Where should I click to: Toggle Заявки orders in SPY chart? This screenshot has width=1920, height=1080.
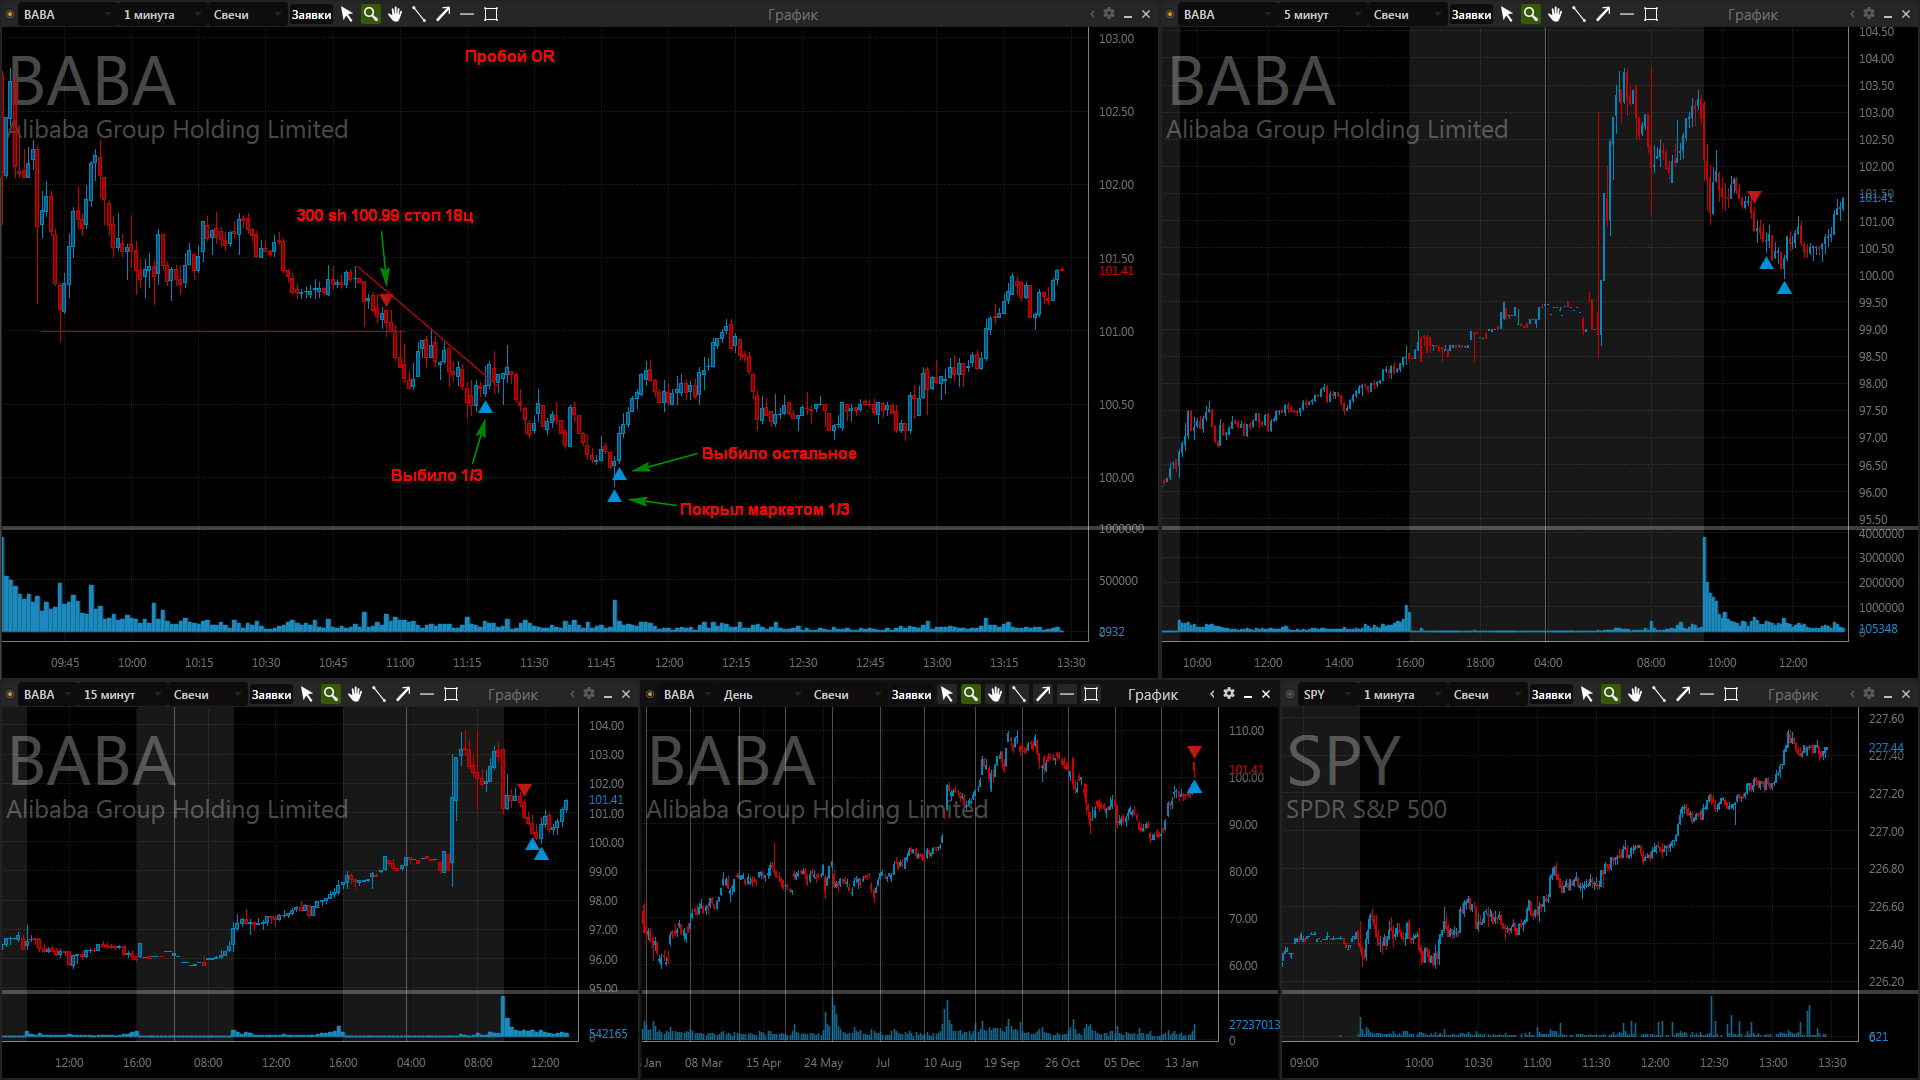click(x=1551, y=695)
